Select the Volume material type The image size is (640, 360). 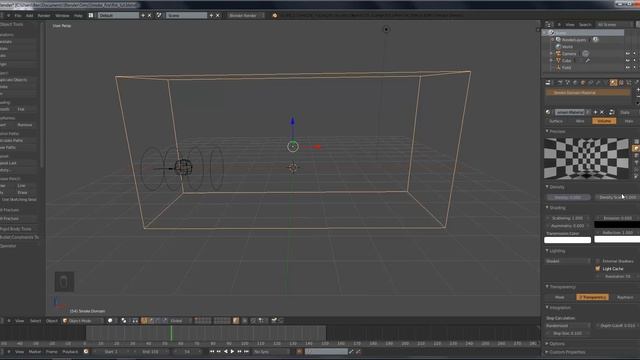tap(604, 121)
